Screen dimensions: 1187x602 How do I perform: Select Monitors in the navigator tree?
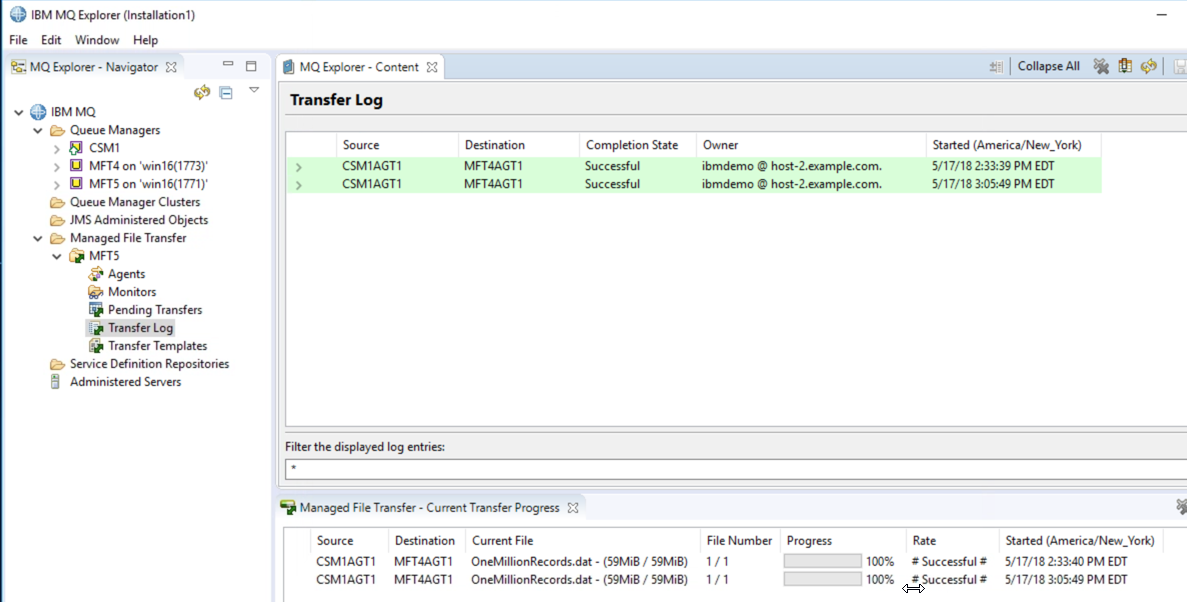click(x=132, y=292)
